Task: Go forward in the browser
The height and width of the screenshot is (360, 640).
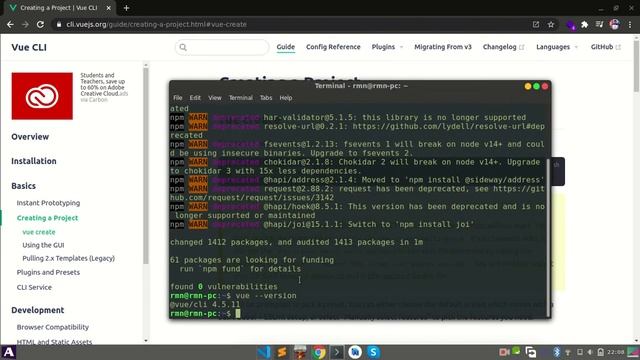Action: [x=25, y=24]
